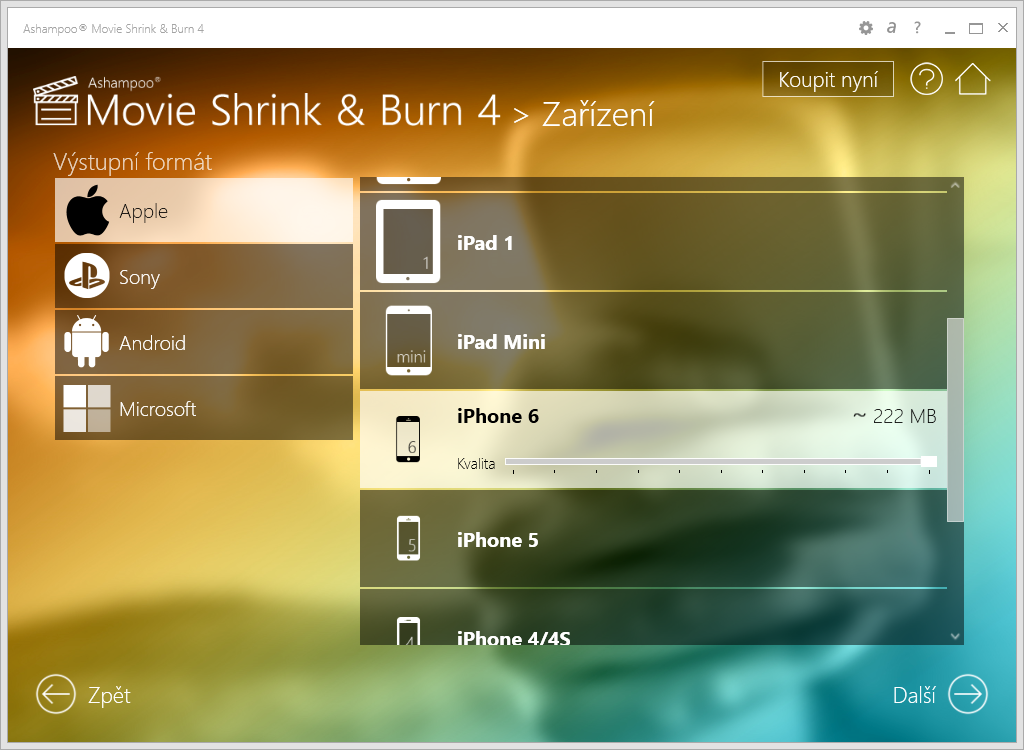The height and width of the screenshot is (750, 1024).
Task: Click the Microsoft Windows logo icon
Action: pos(87,408)
